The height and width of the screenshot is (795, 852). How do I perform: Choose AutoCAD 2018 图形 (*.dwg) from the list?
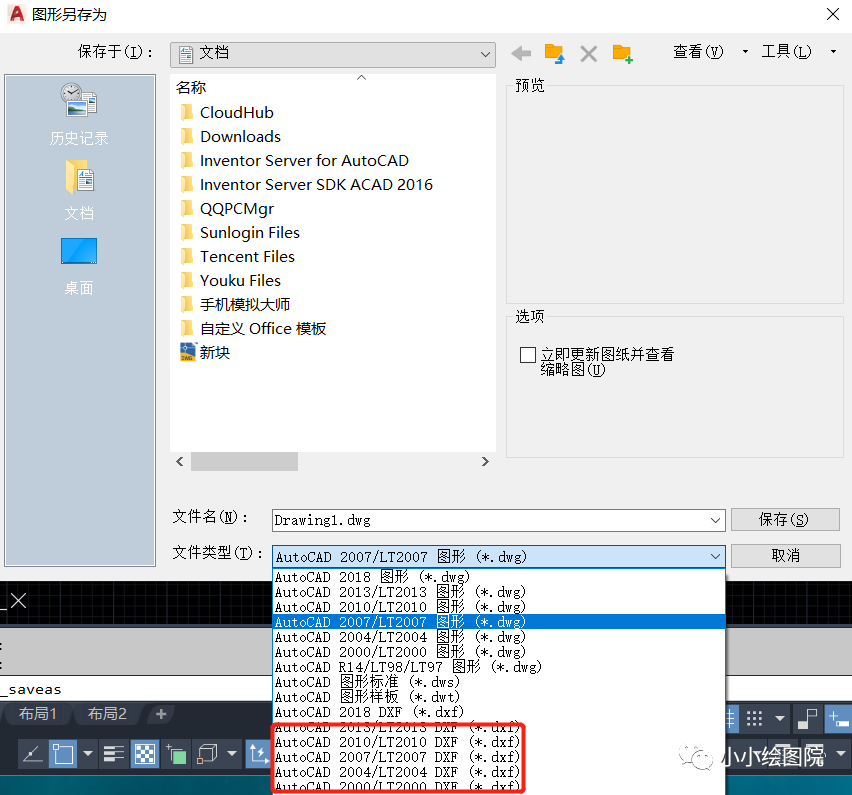click(498, 577)
